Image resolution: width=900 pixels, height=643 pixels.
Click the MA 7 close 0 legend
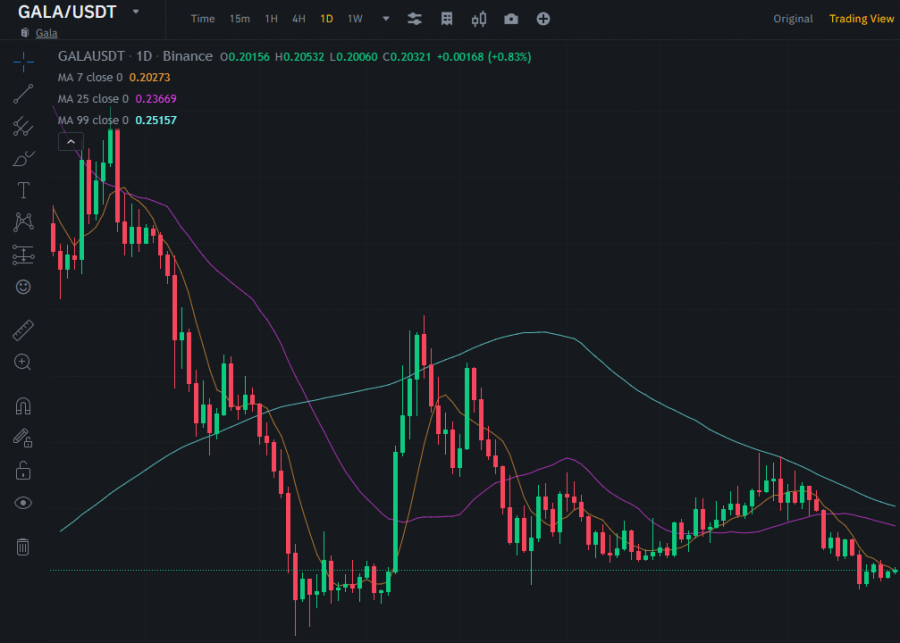click(90, 78)
